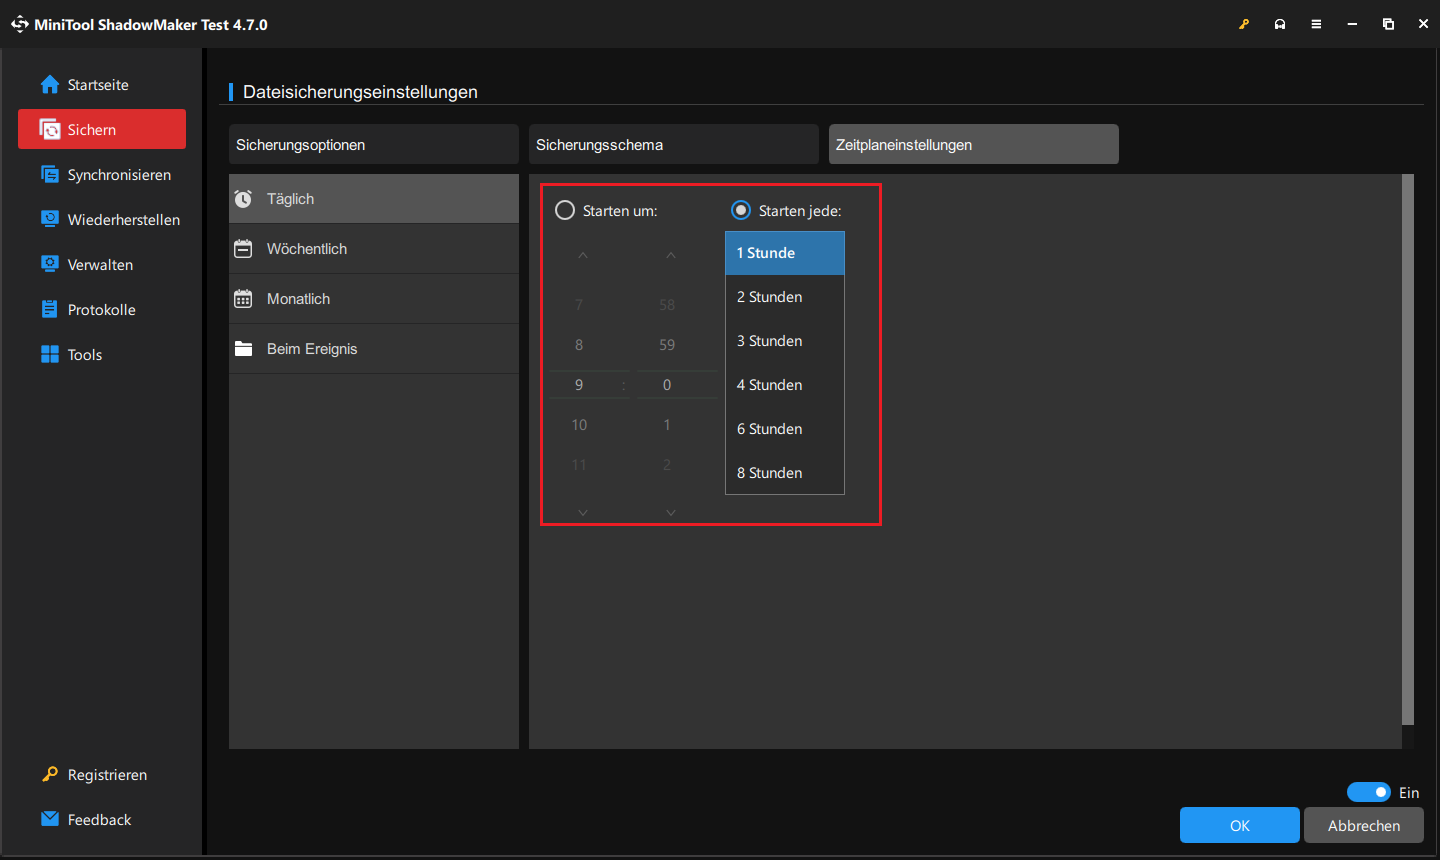This screenshot has height=860, width=1440.
Task: Click the hour up chevron
Action: [x=583, y=256]
